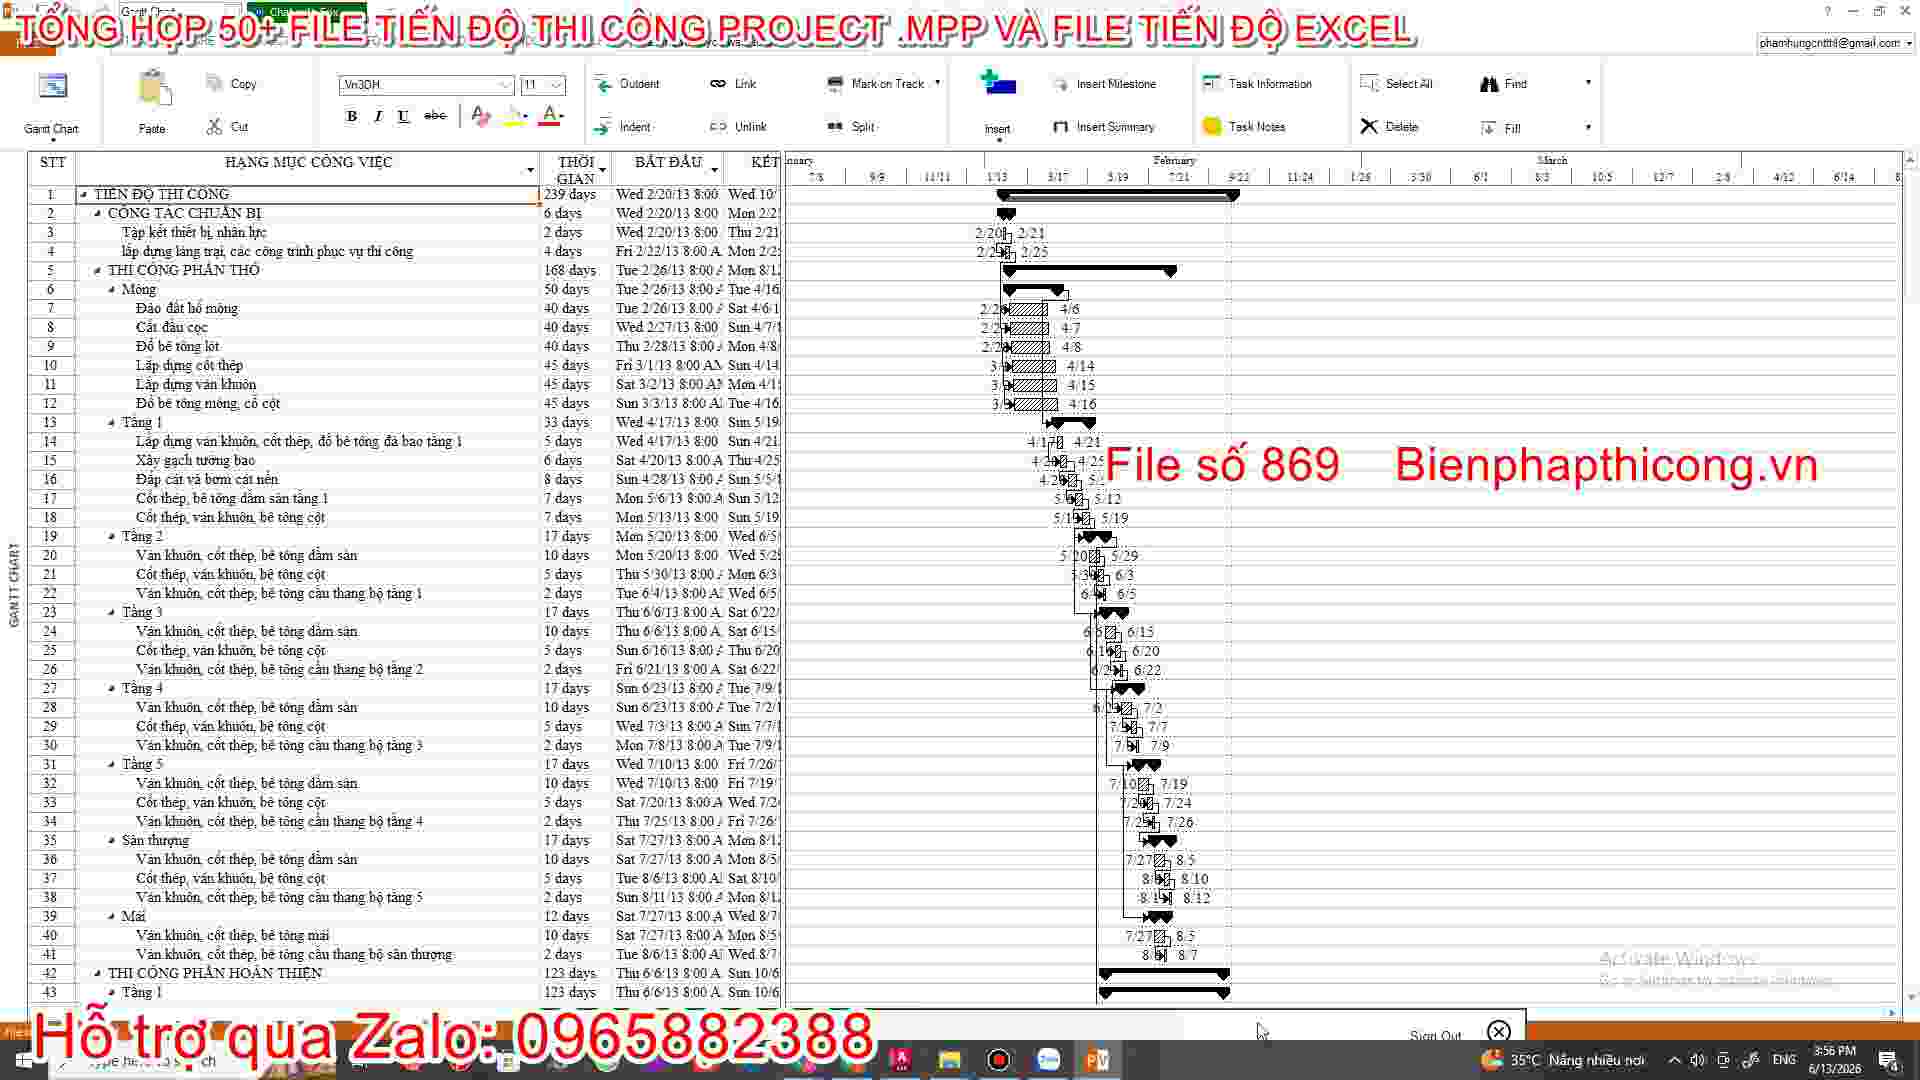Select row number 7 header
Image resolution: width=1920 pixels, height=1080 pixels.
point(50,309)
